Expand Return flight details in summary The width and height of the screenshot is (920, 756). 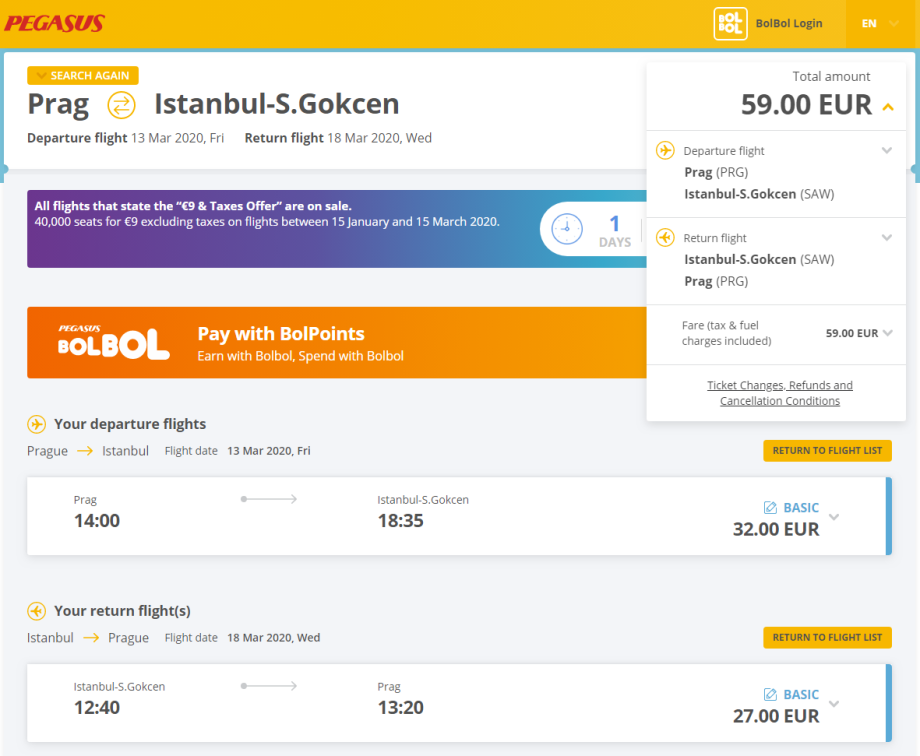tap(886, 238)
